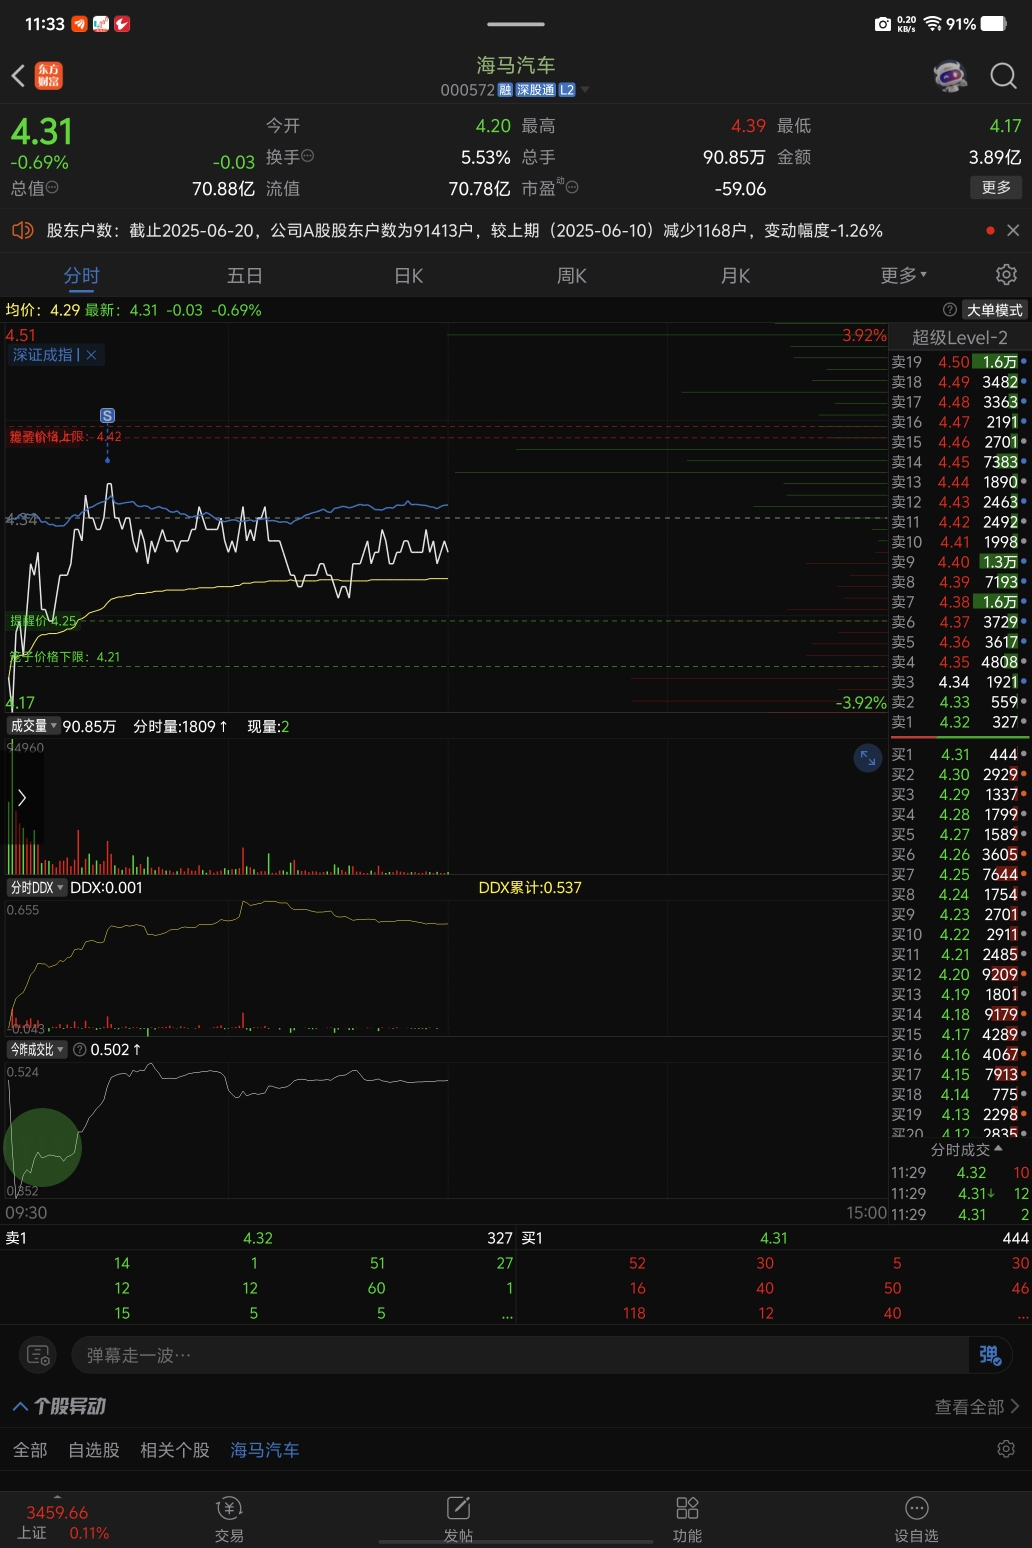
Task: Select the 卖19 4.50 order row
Action: point(960,362)
